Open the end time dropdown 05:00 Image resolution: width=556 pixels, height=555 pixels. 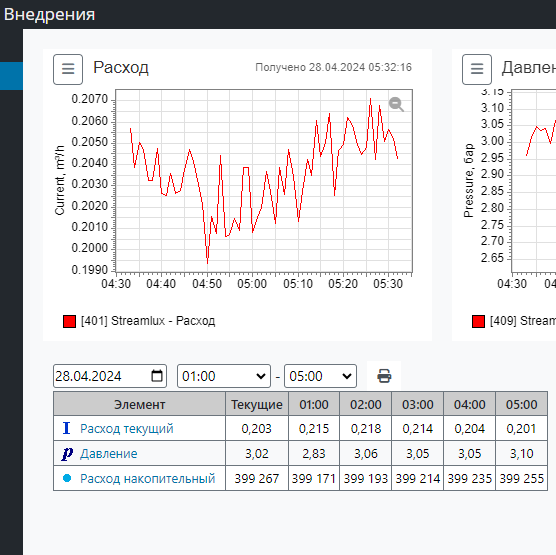[x=320, y=376]
